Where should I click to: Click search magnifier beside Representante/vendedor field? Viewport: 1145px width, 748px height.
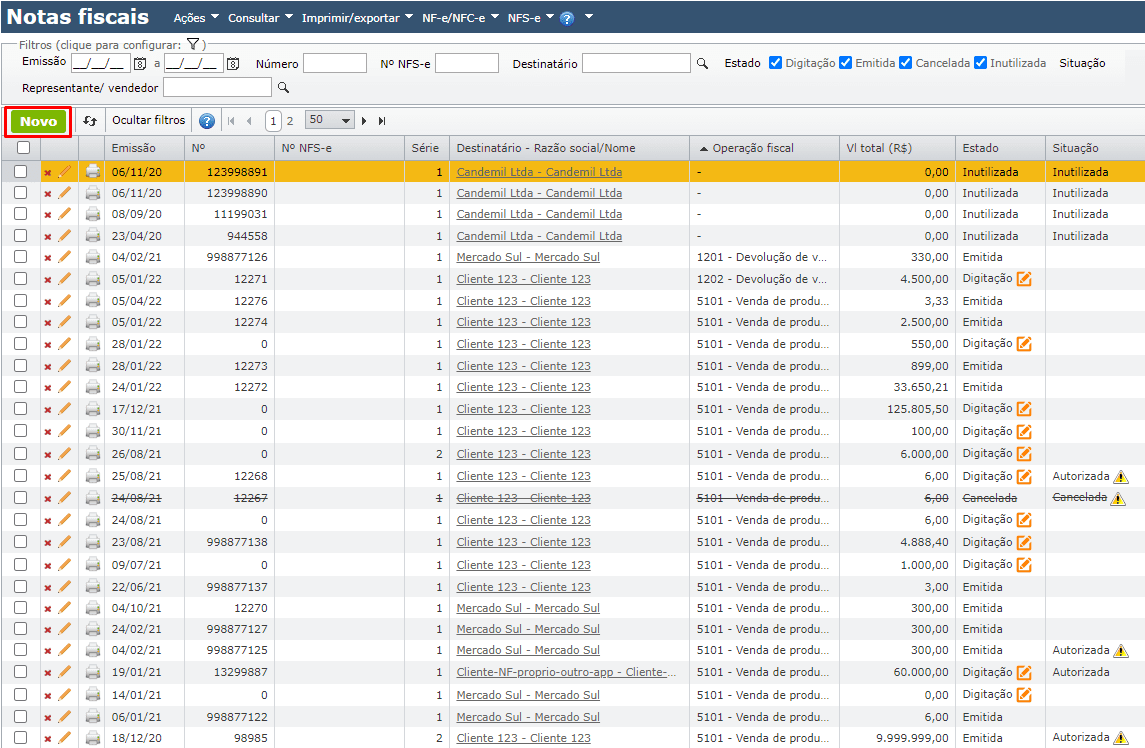coord(283,88)
